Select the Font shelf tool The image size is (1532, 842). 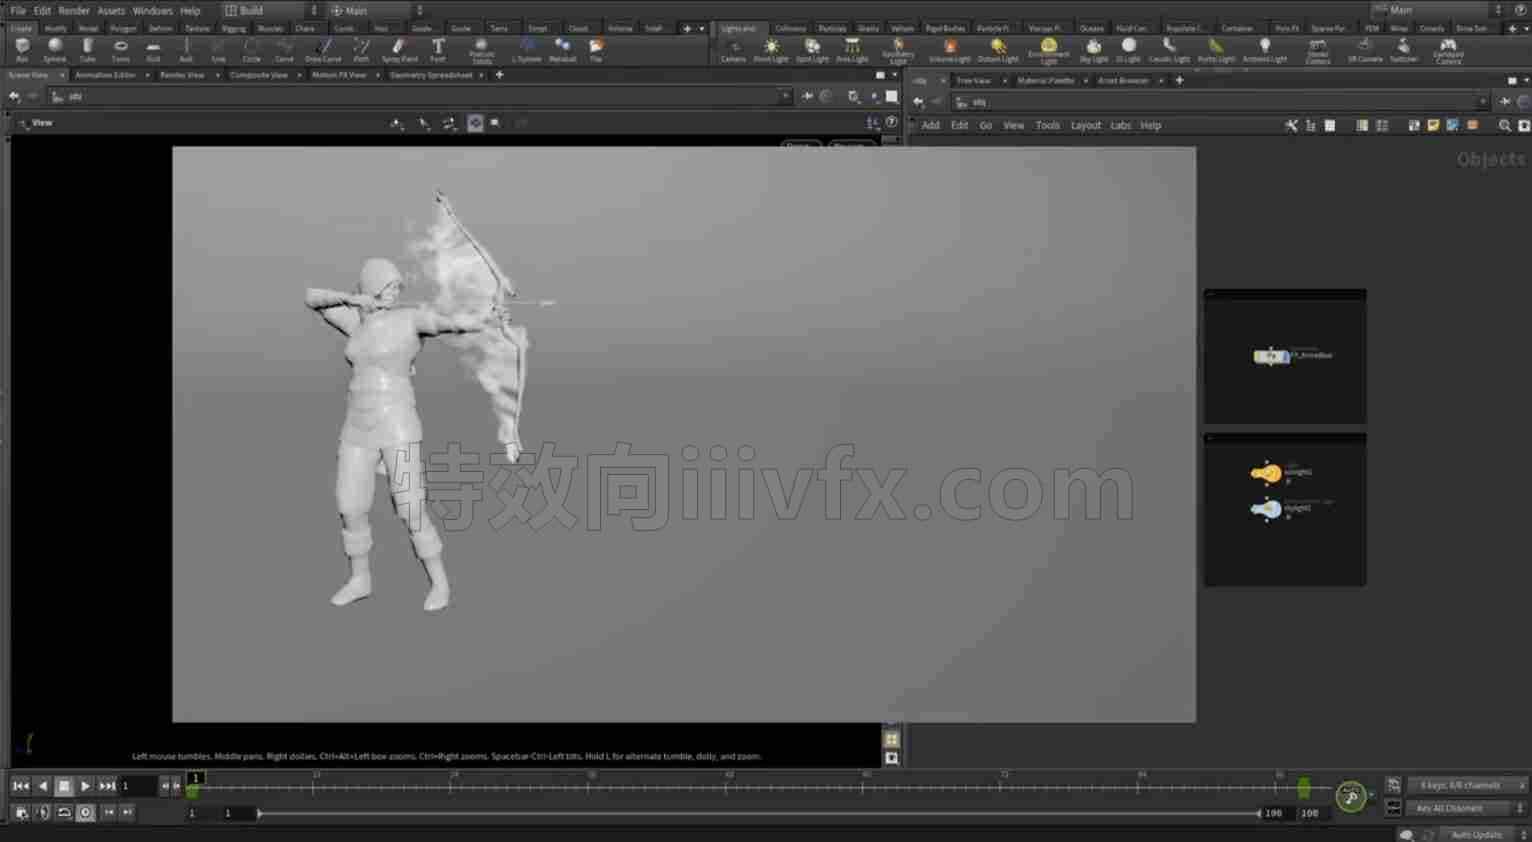tap(438, 49)
